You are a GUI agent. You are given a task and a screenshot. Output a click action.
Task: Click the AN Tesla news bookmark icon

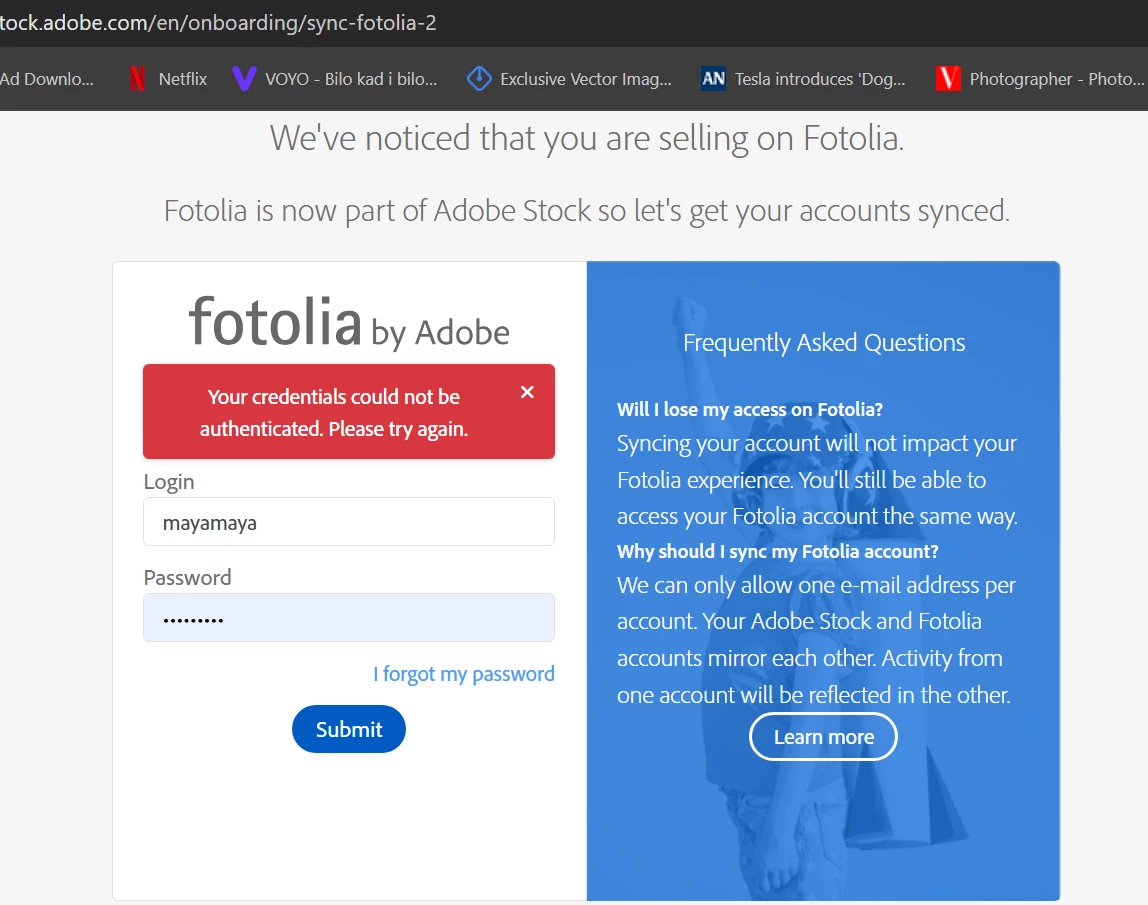(x=713, y=78)
